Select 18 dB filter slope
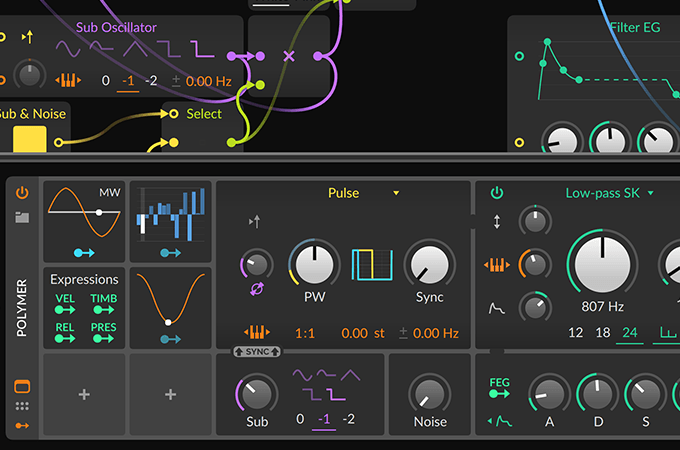 tap(603, 333)
